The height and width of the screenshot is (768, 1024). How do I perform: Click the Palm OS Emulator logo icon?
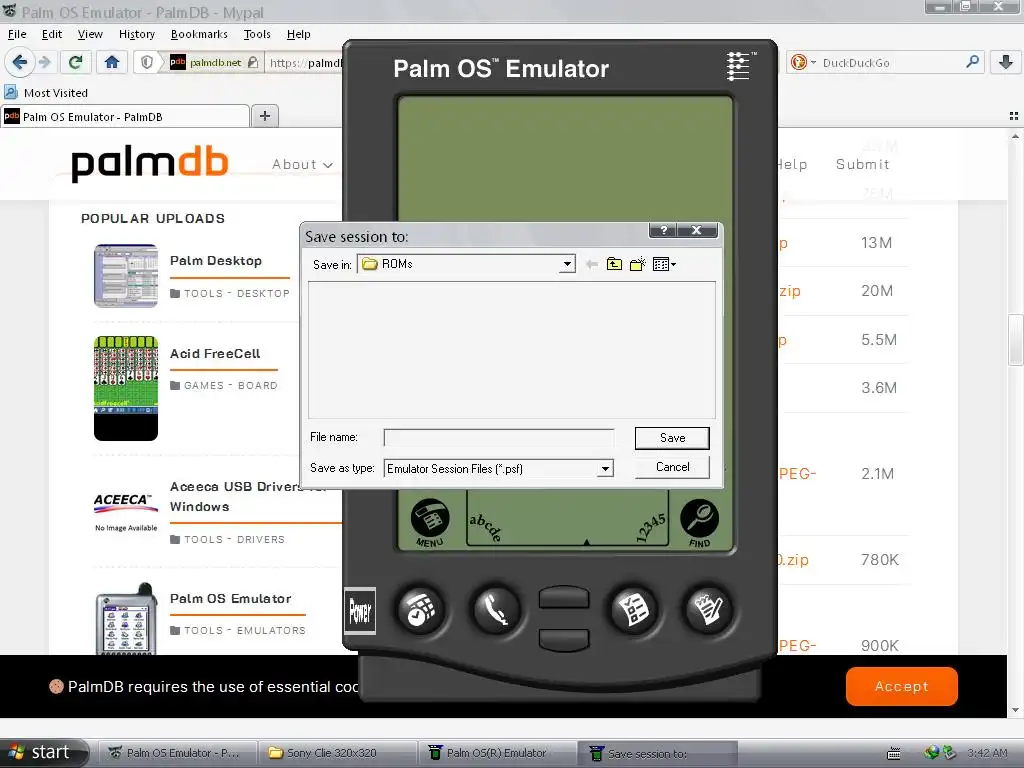pyautogui.click(x=740, y=67)
